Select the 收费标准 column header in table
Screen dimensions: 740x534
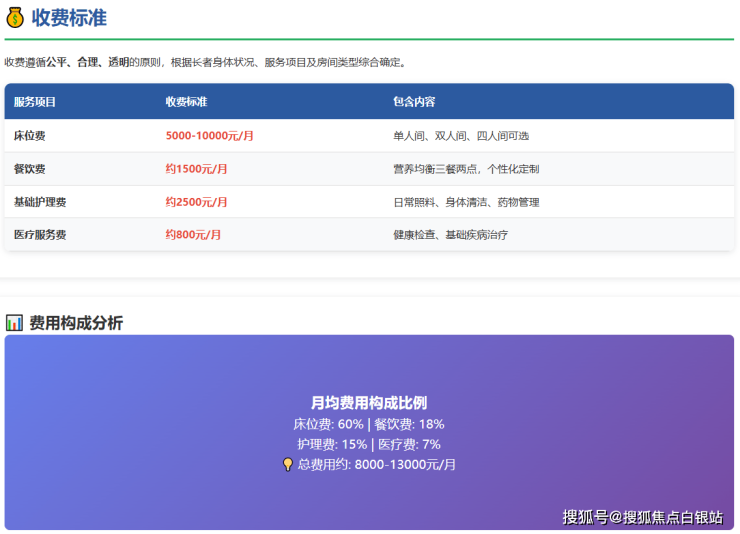tap(186, 102)
